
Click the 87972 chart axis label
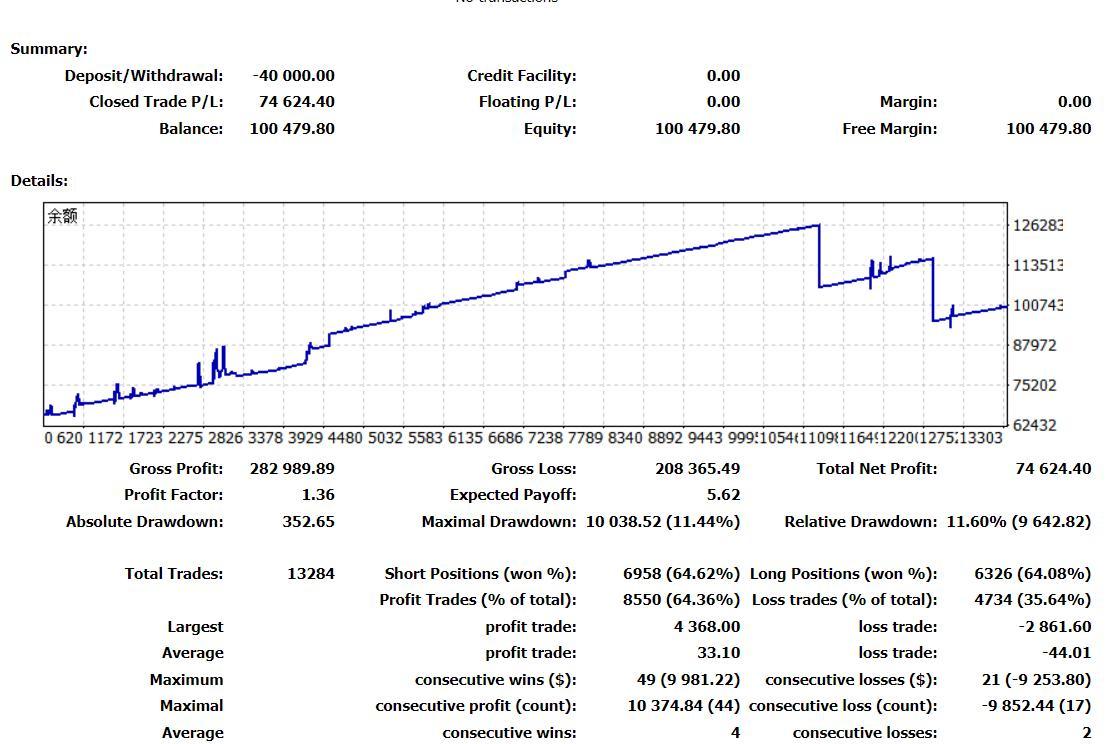tap(1034, 346)
